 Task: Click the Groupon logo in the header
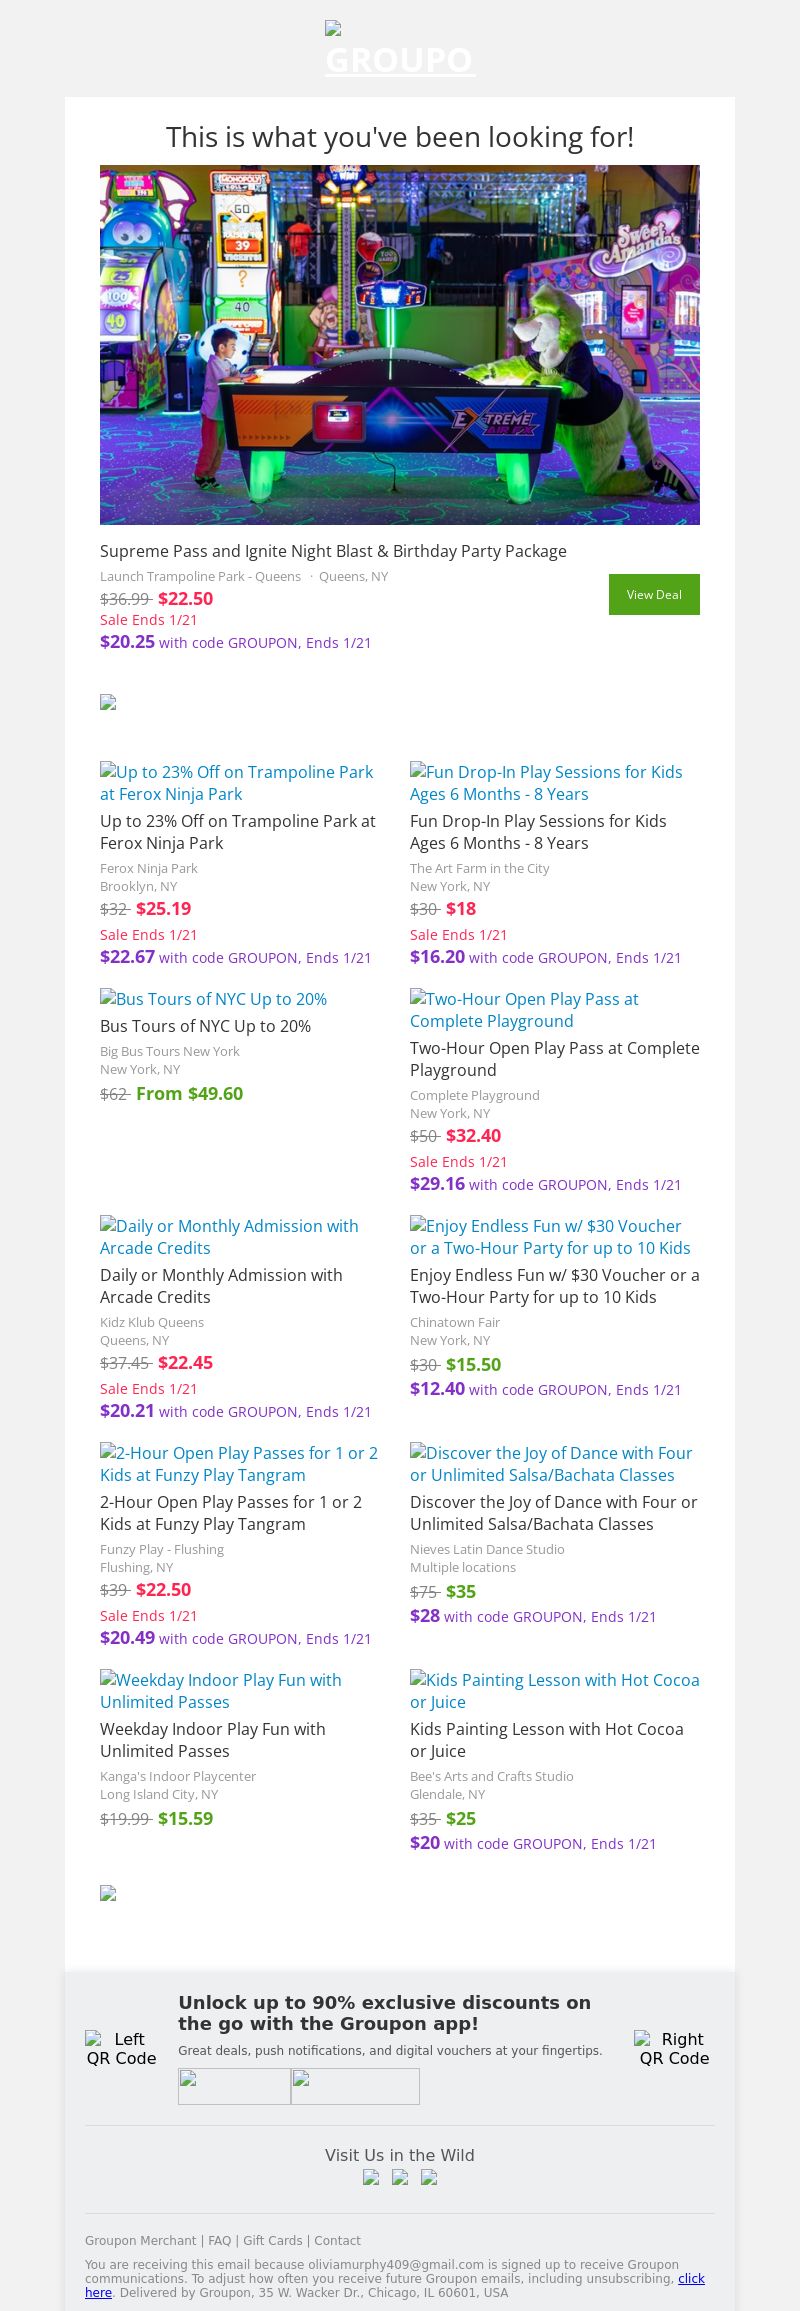[x=399, y=52]
